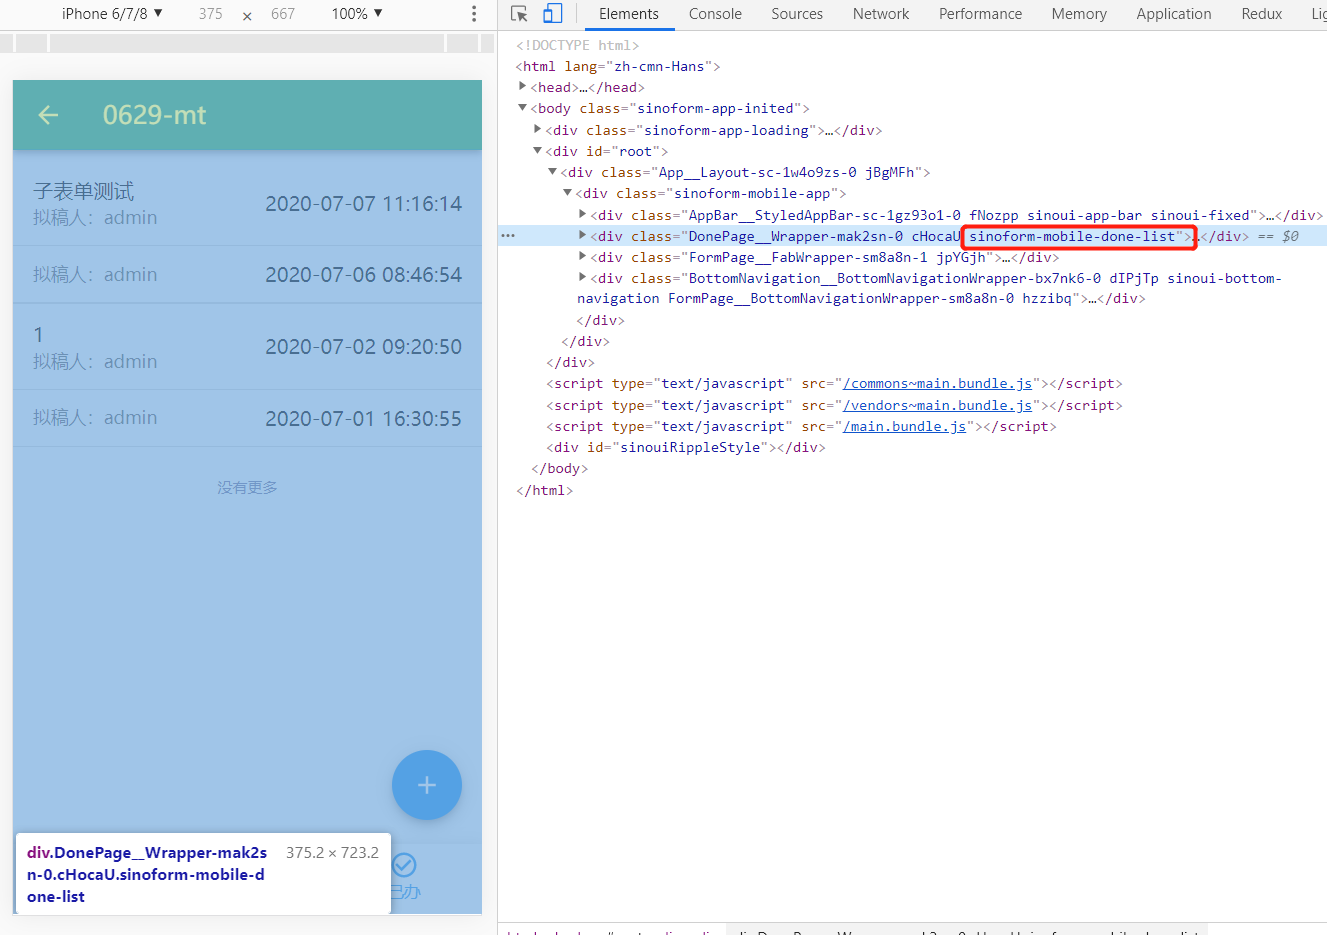The image size is (1327, 935).
Task: Open the iPhone 6/7/8 device dropdown
Action: tap(111, 14)
